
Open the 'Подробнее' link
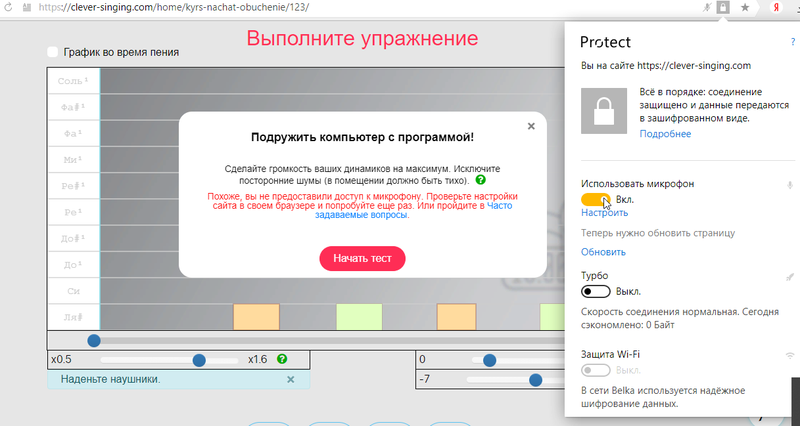pos(665,134)
